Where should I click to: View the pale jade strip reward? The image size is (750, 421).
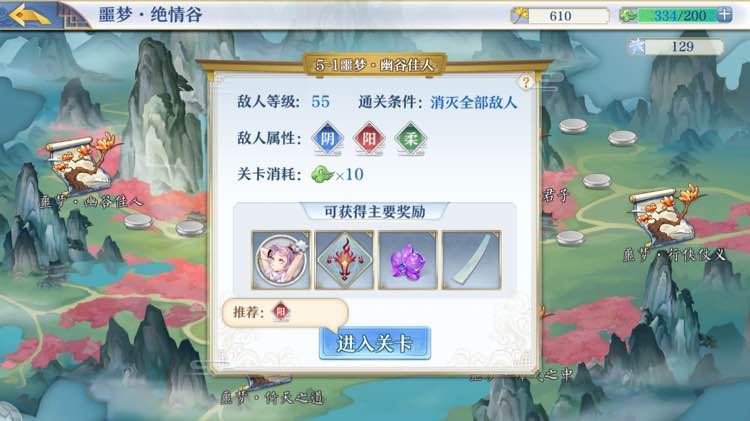click(471, 260)
